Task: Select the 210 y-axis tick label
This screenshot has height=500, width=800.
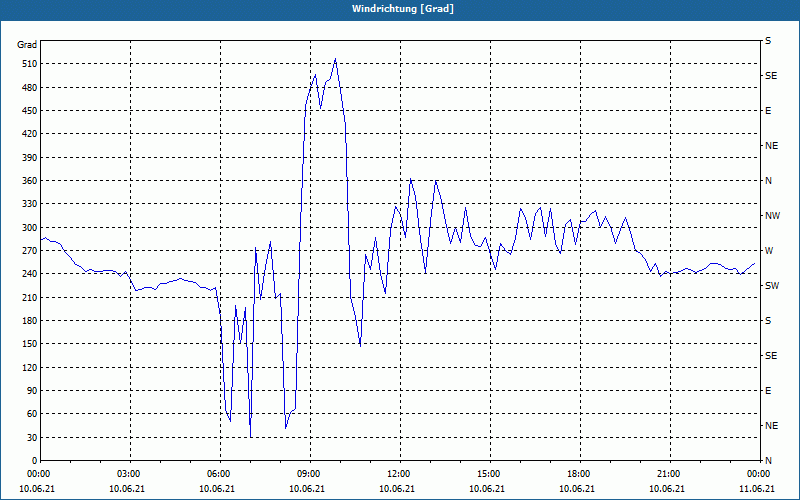Action: click(29, 297)
